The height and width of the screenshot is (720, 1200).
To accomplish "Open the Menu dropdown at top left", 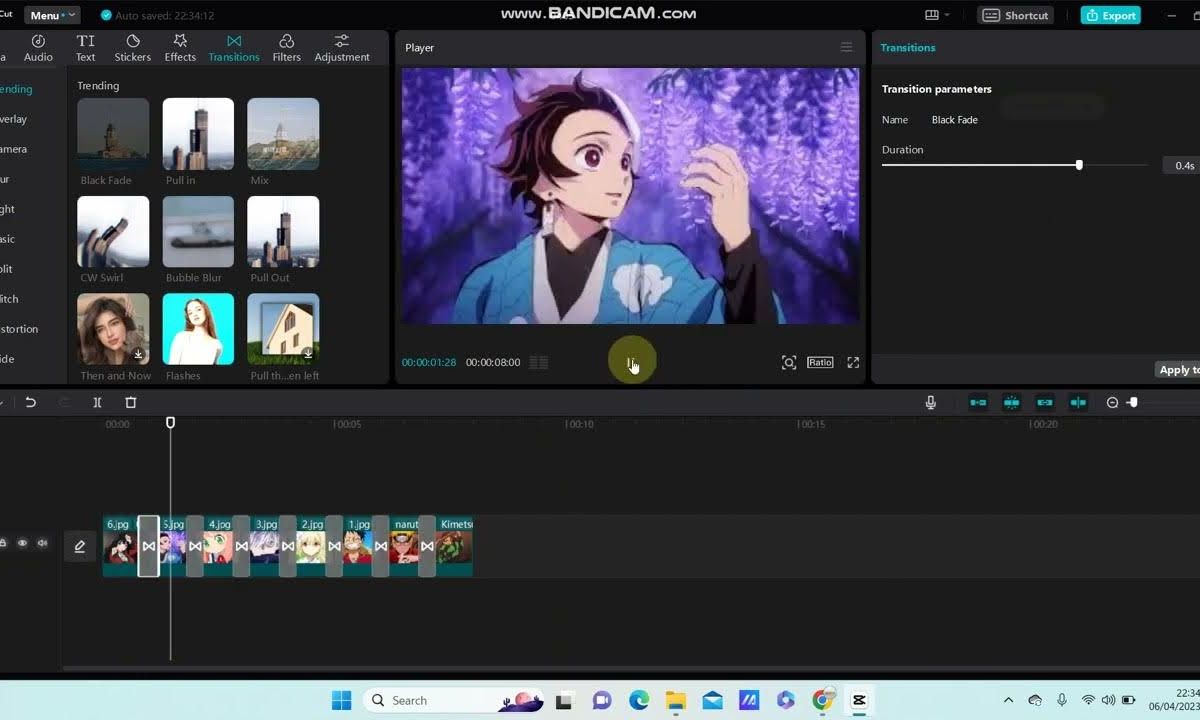I will pyautogui.click(x=52, y=15).
